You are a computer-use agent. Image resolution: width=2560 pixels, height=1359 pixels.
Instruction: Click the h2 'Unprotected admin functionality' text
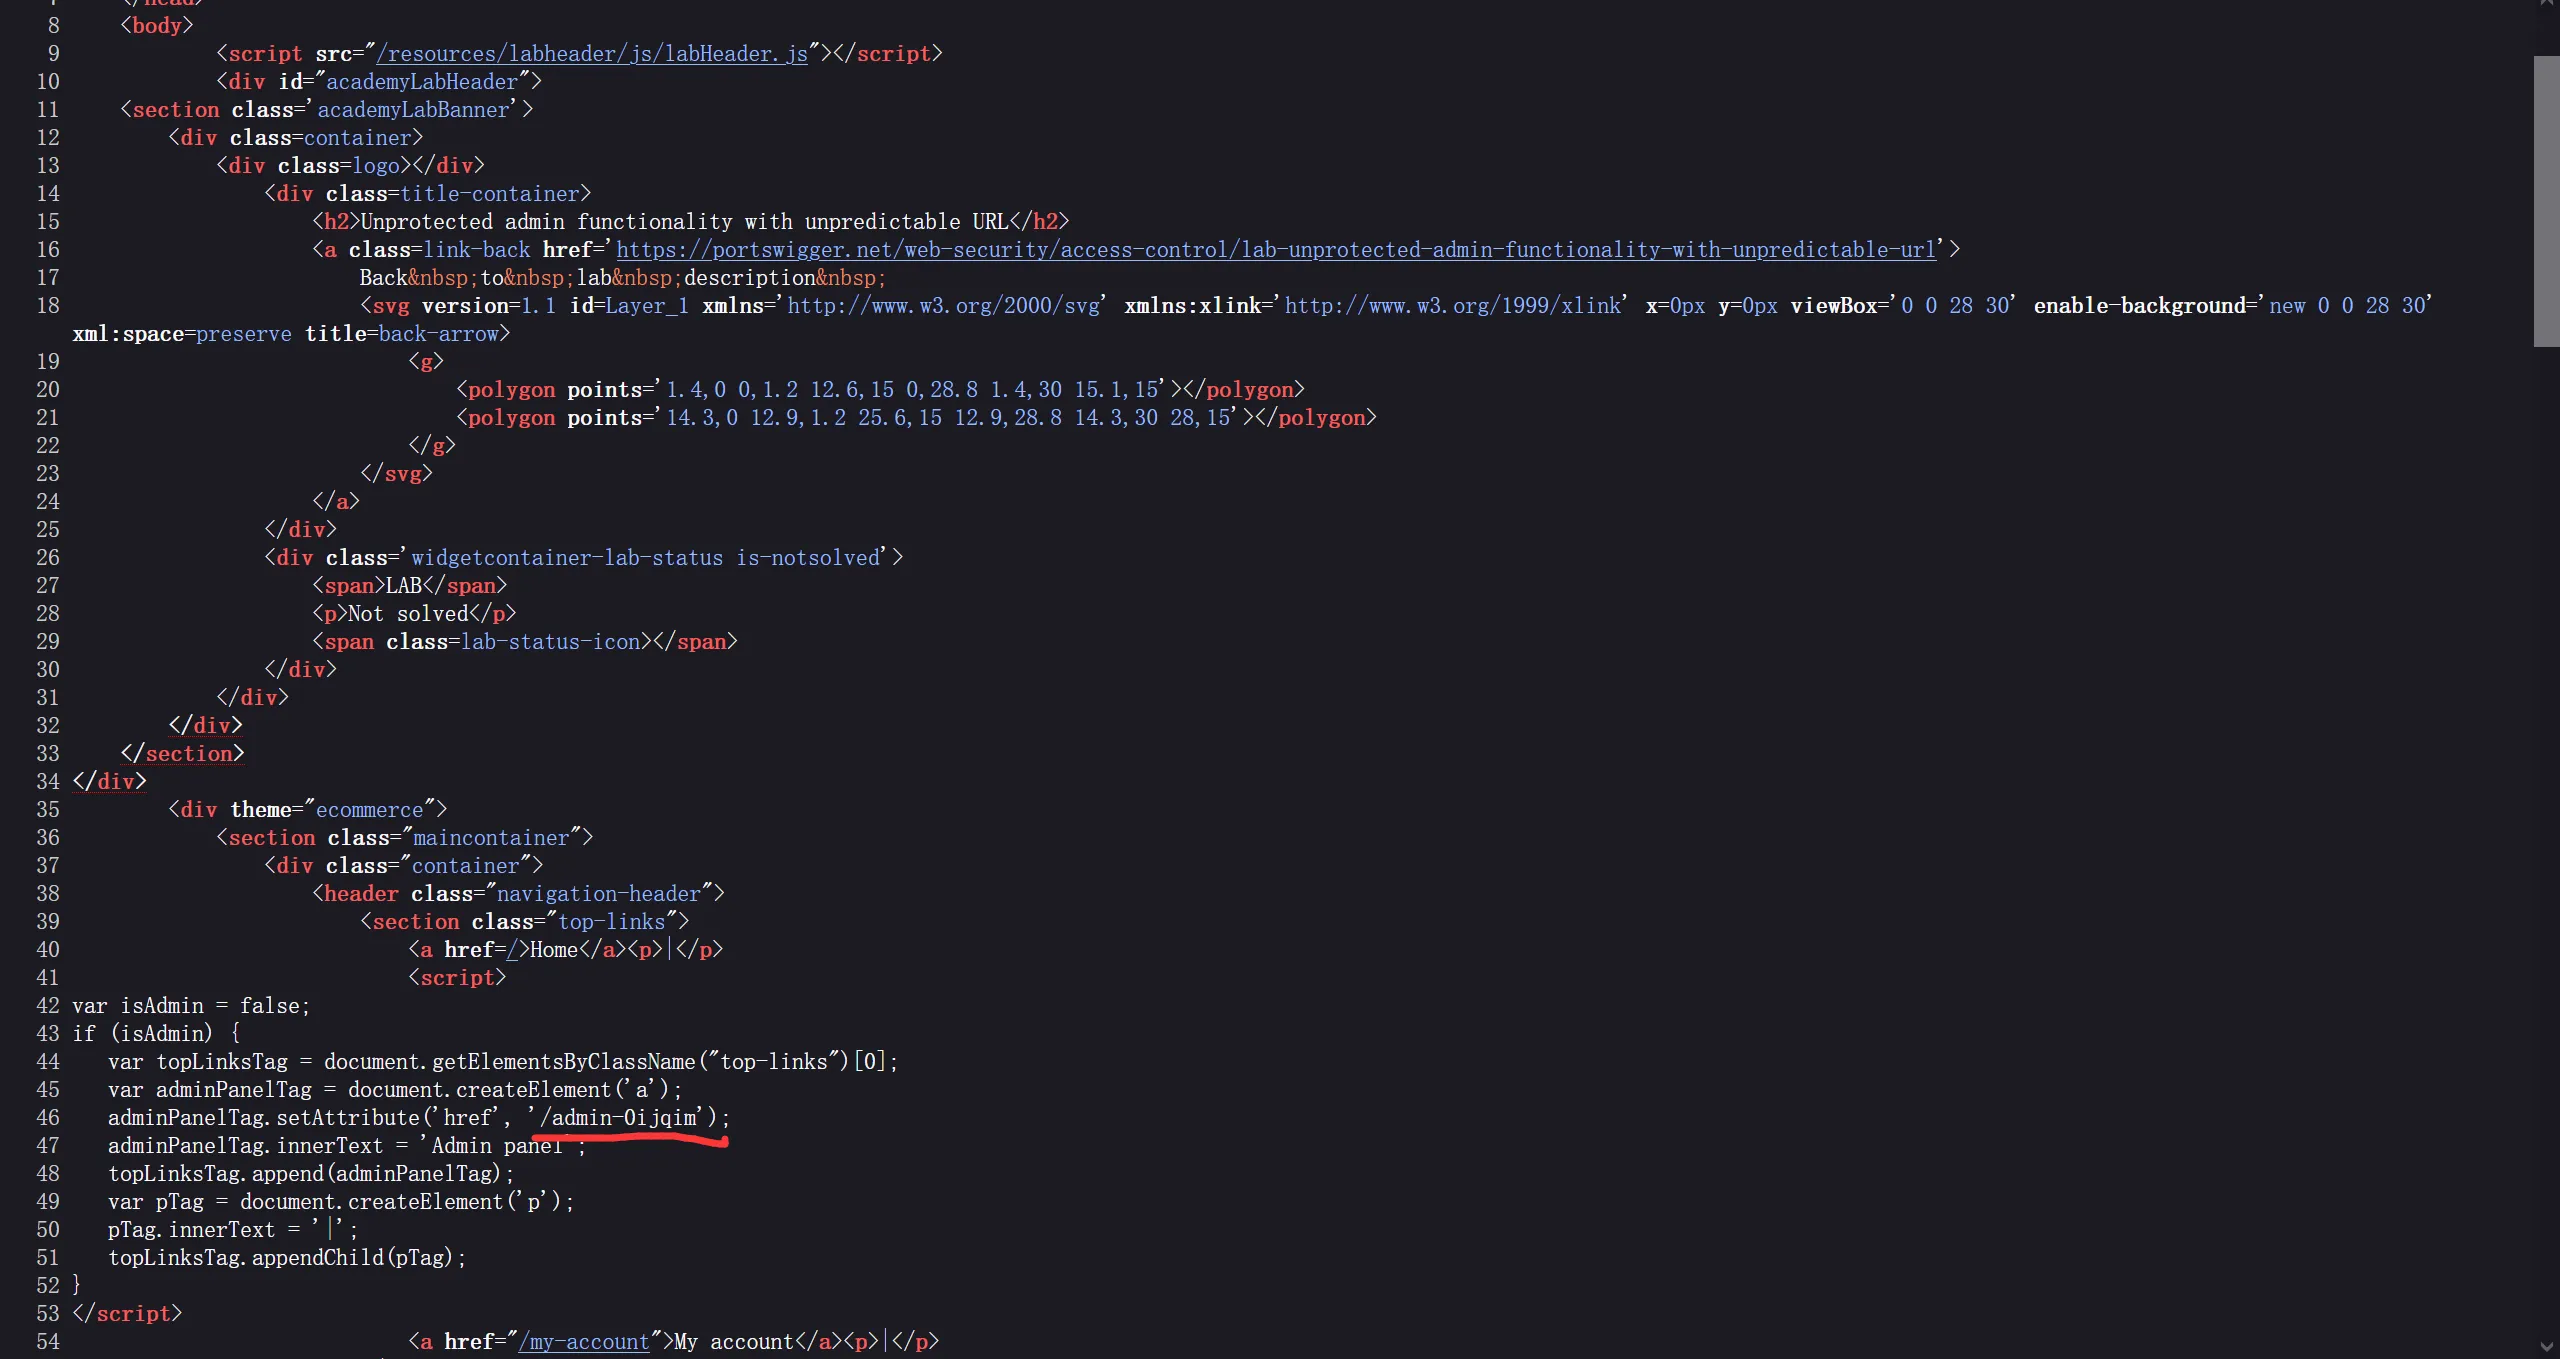(x=684, y=221)
